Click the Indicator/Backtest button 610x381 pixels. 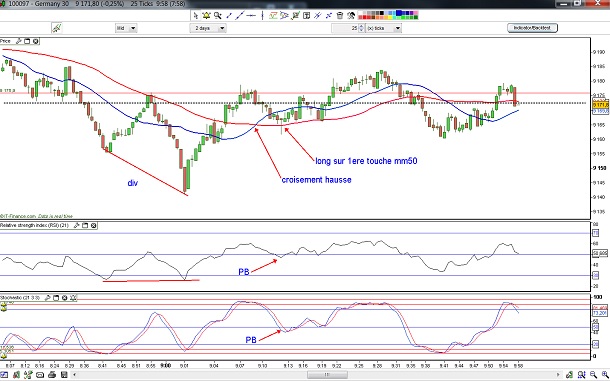pyautogui.click(x=532, y=28)
